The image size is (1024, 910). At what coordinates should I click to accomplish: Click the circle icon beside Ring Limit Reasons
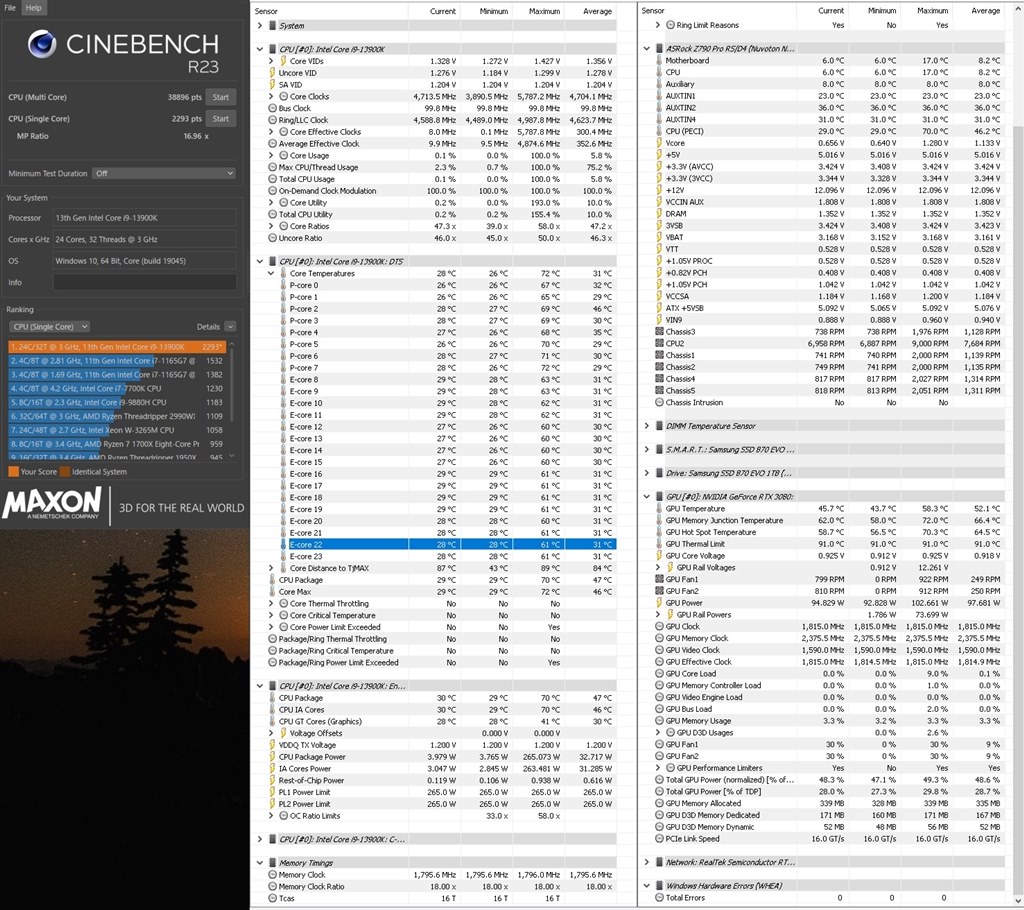(670, 25)
